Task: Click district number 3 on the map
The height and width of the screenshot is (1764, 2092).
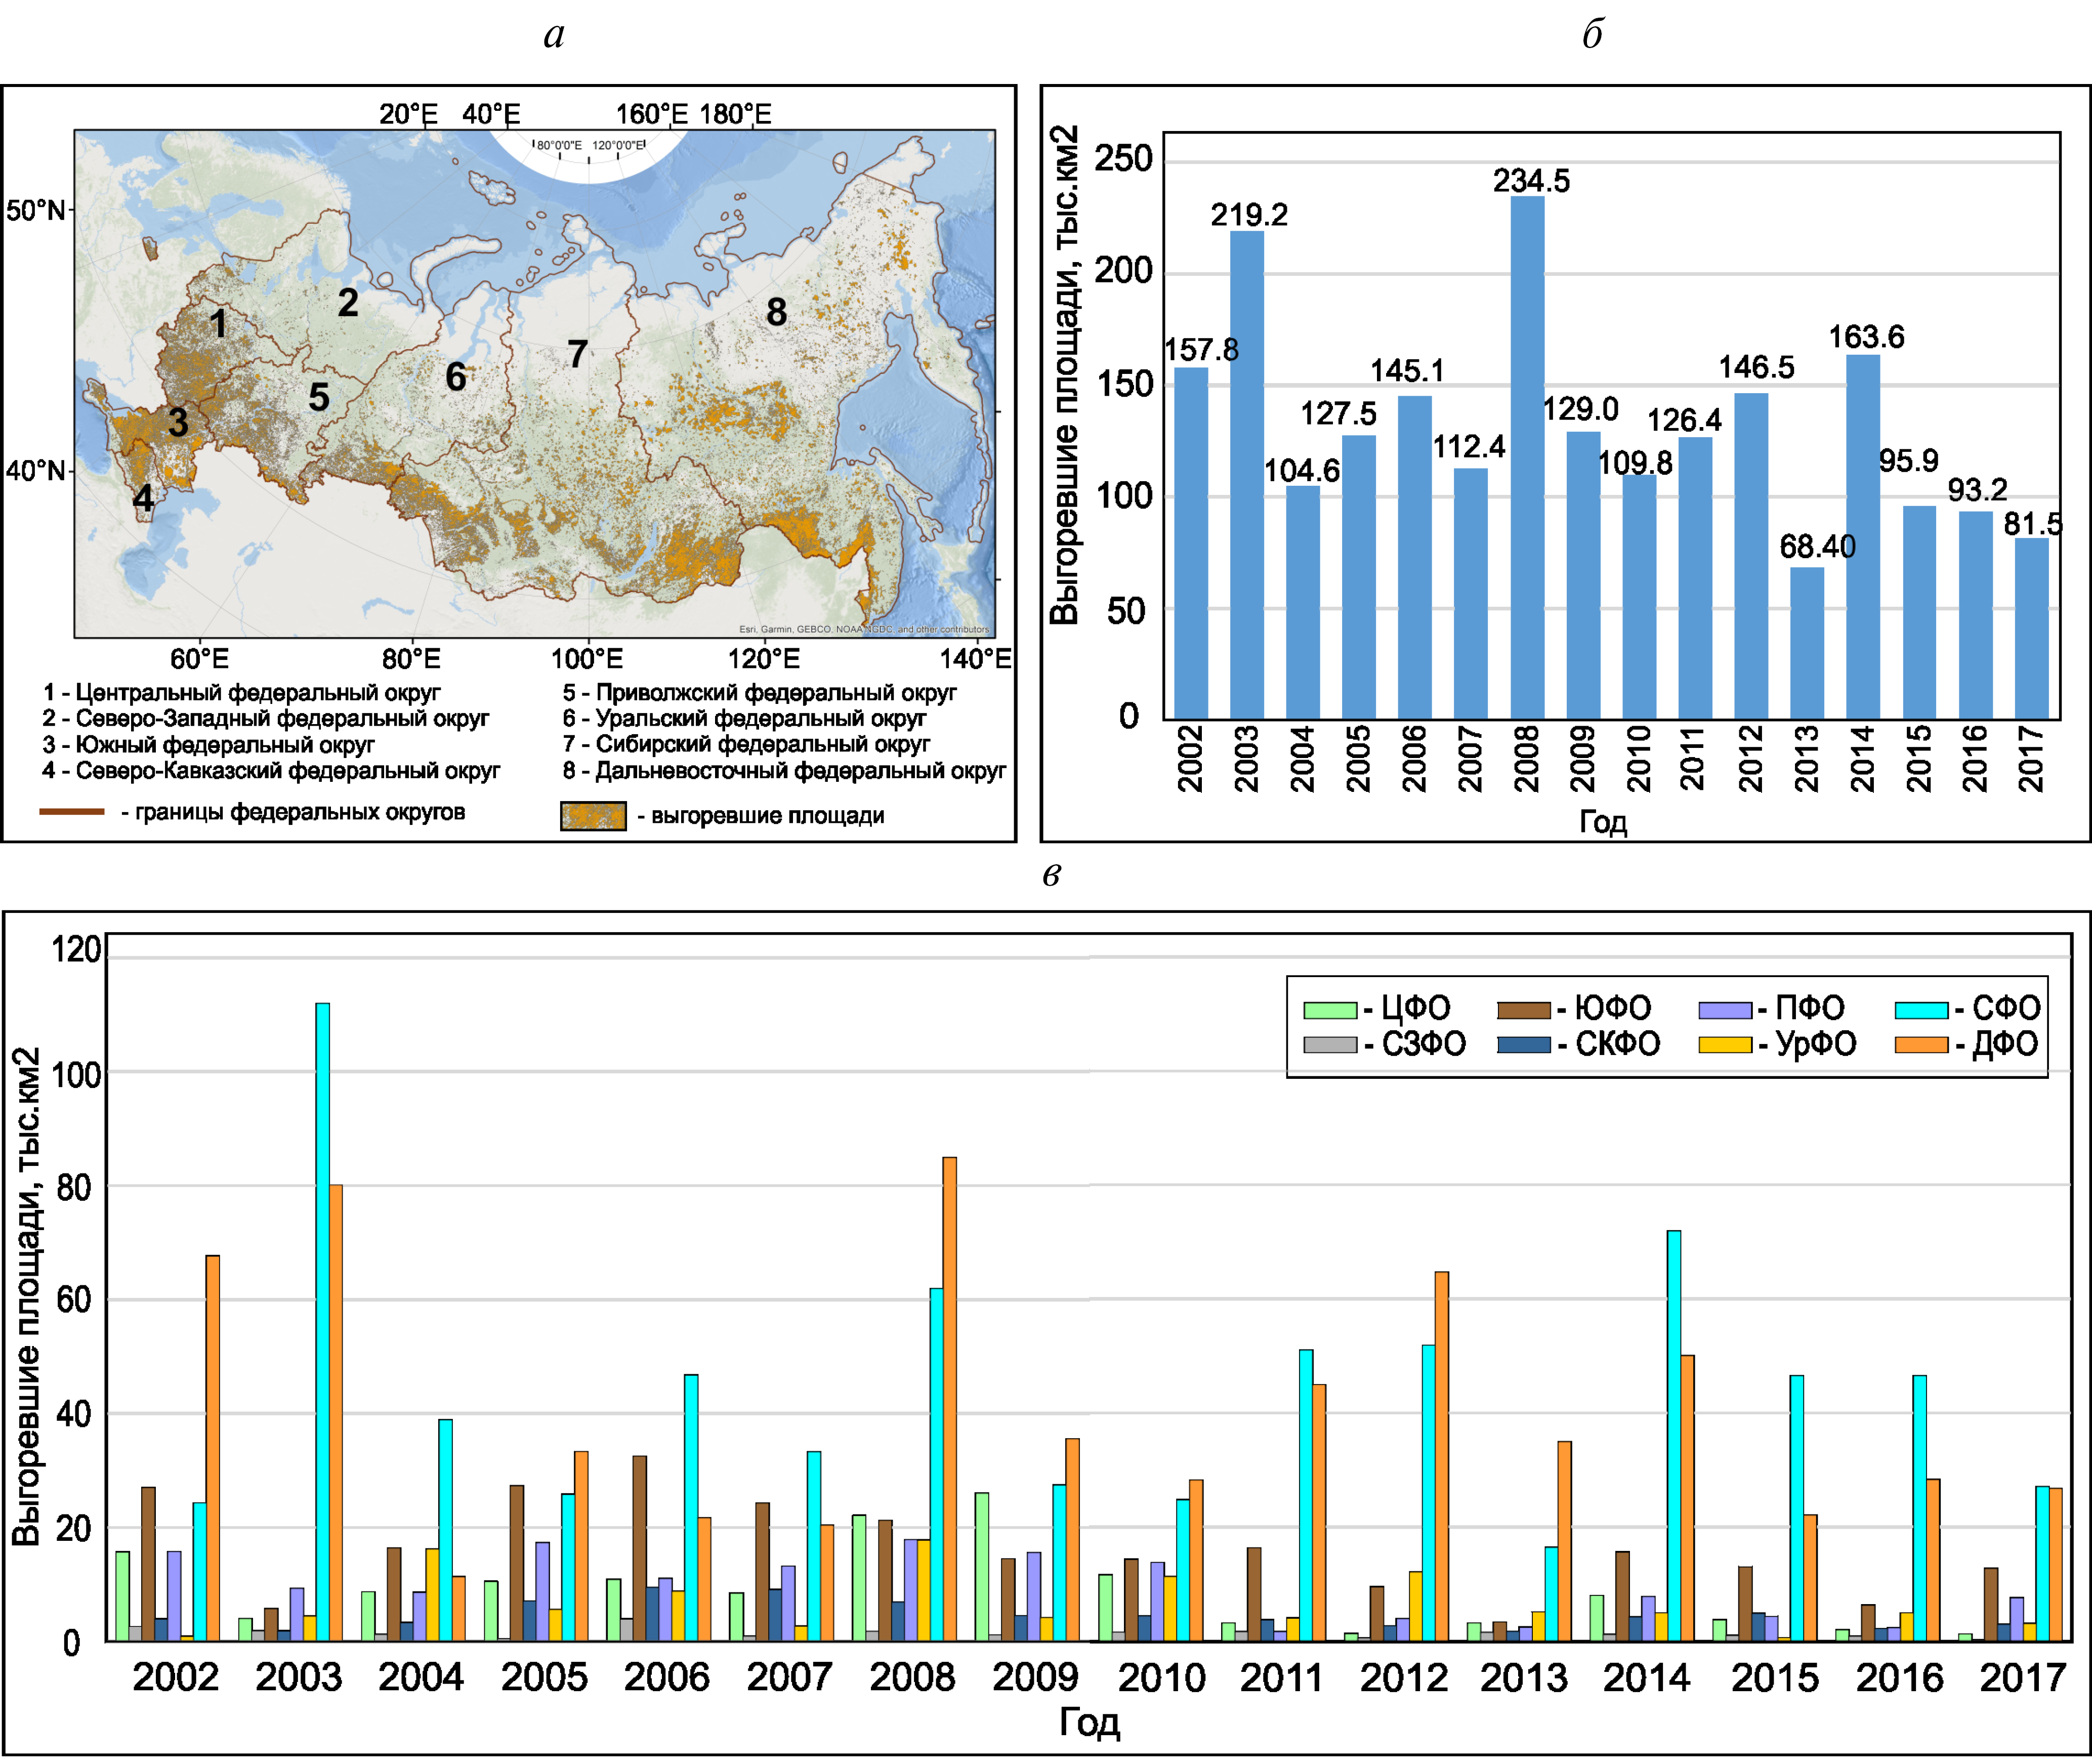Action: coord(178,422)
